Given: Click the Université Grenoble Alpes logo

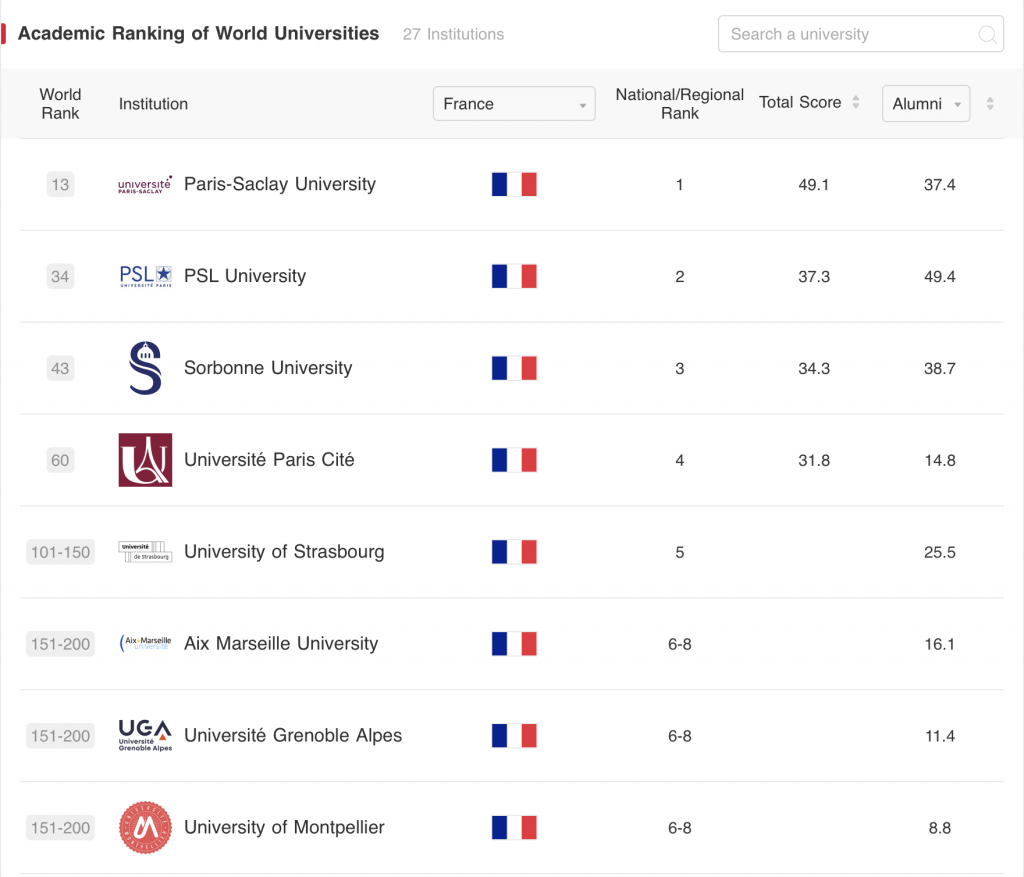Looking at the screenshot, I should (145, 736).
